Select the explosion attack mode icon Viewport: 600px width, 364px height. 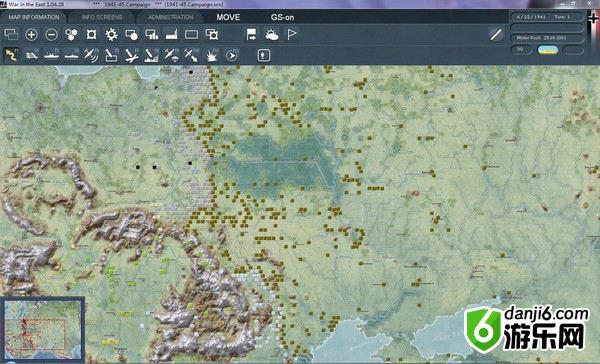tap(212, 56)
